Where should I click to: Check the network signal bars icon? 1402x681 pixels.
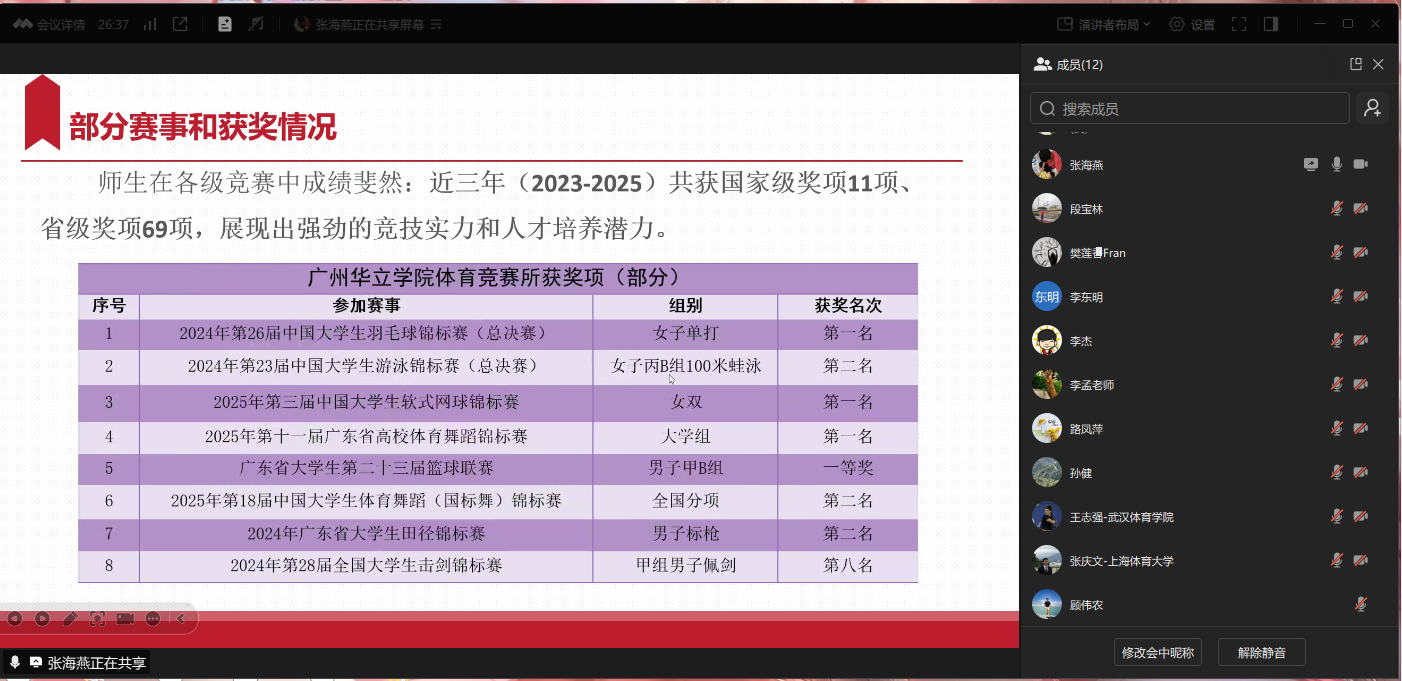pos(150,24)
